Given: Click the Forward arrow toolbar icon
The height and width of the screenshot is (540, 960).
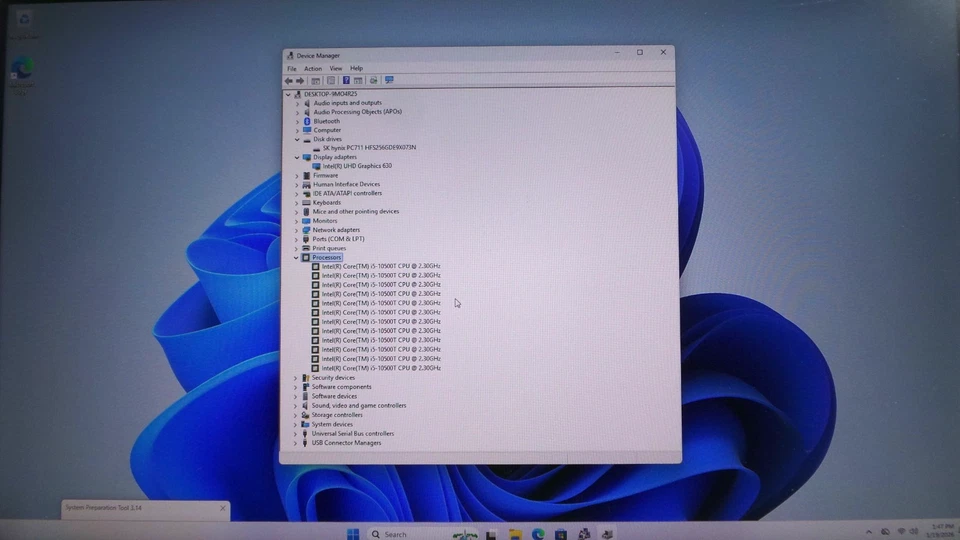Looking at the screenshot, I should click(x=300, y=81).
